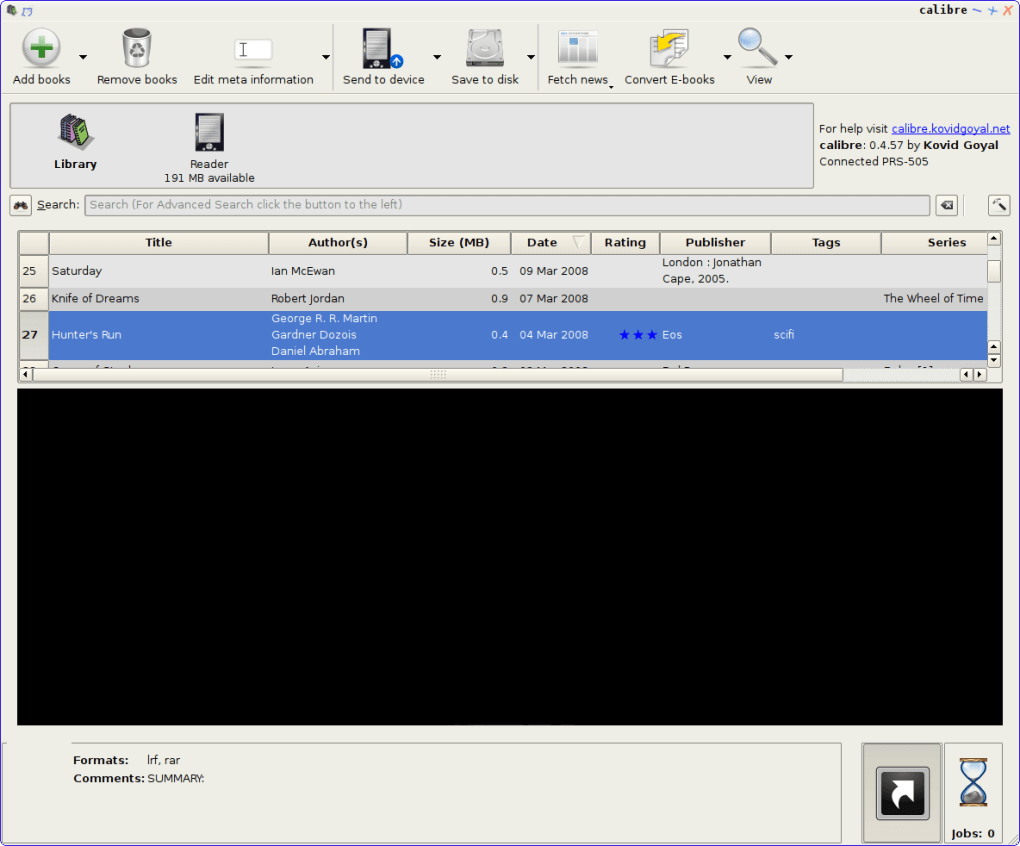Open the calibre.kovidgoyal.net help link
1020x846 pixels.
point(949,128)
